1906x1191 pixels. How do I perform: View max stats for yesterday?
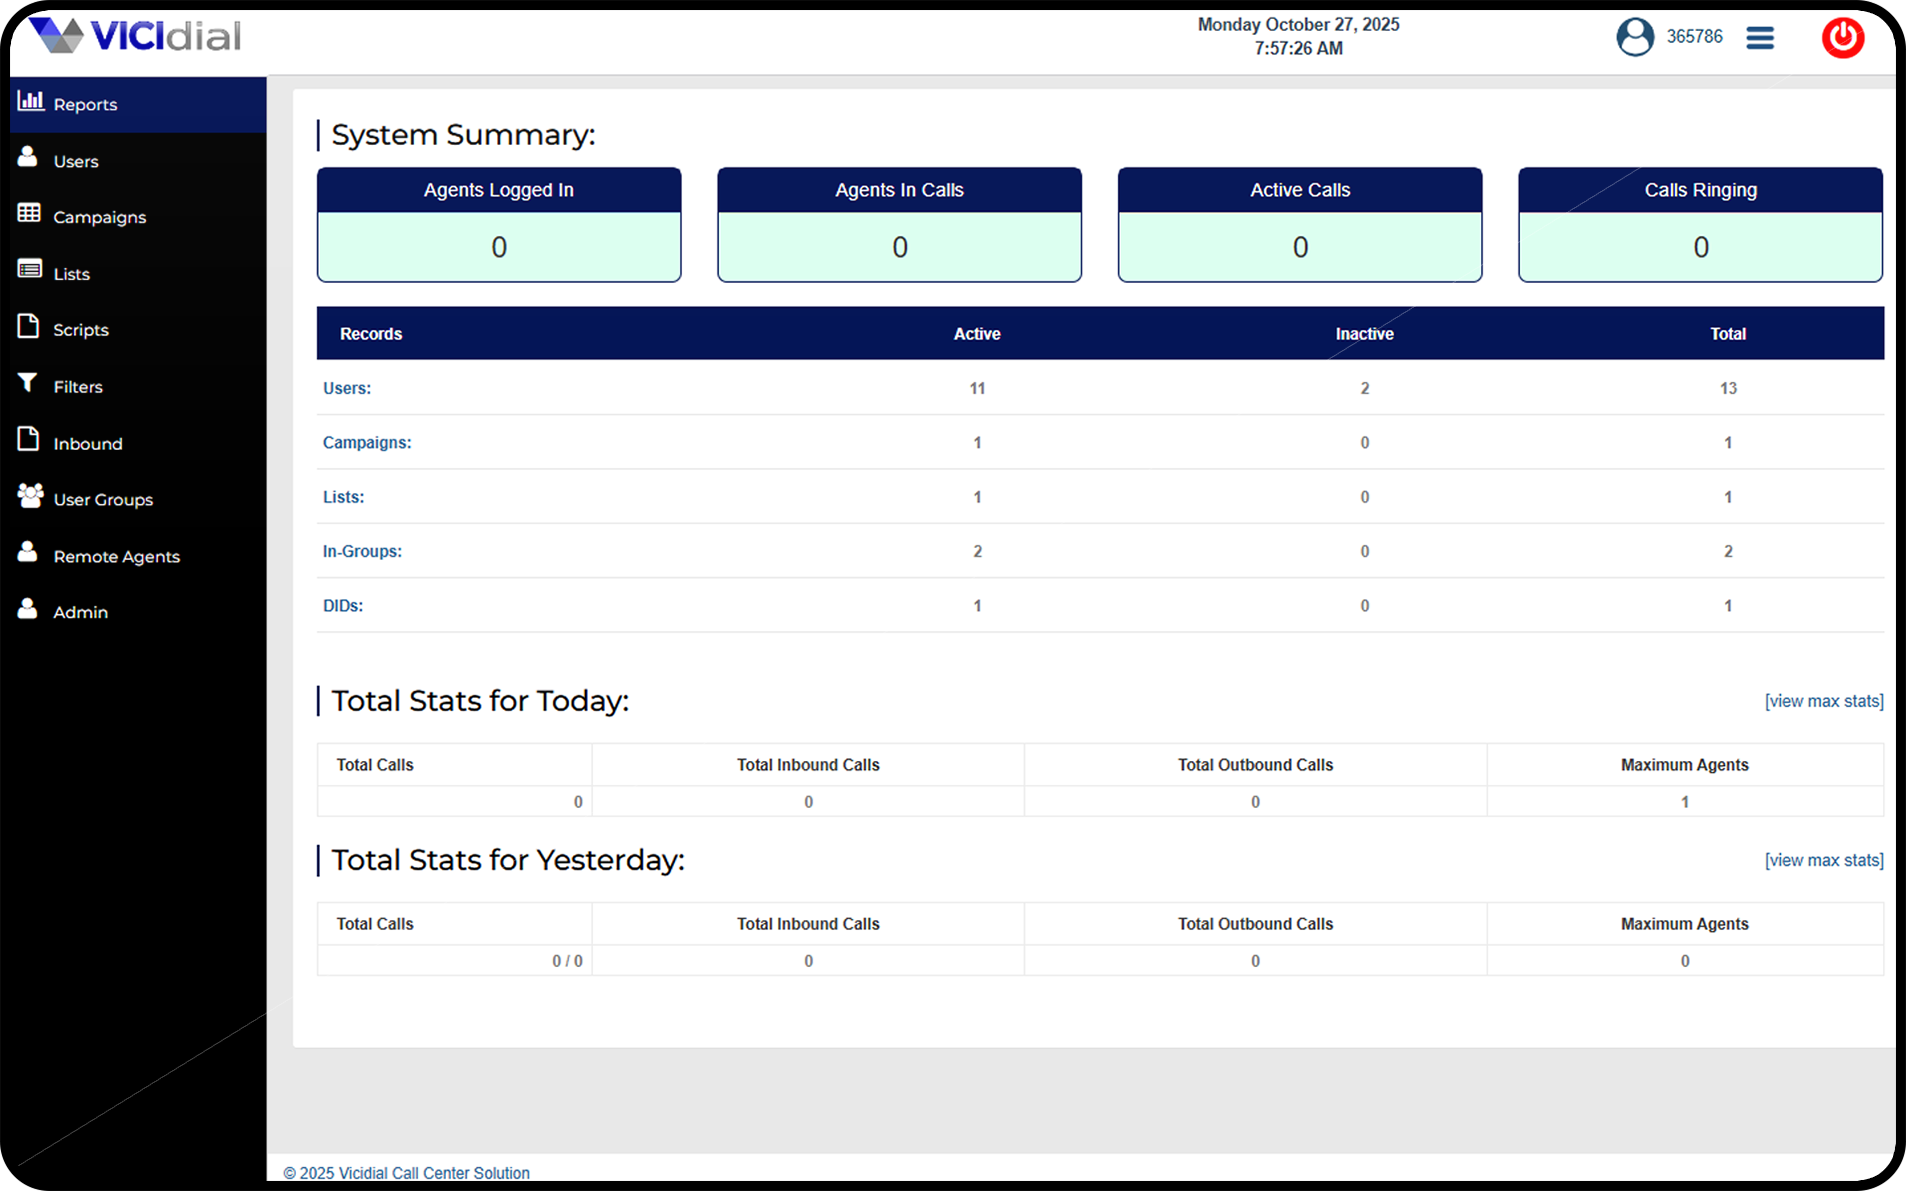[x=1823, y=860]
